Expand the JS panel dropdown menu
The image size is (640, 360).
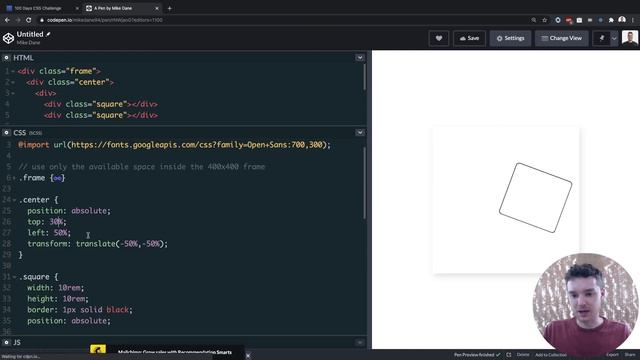[x=360, y=342]
